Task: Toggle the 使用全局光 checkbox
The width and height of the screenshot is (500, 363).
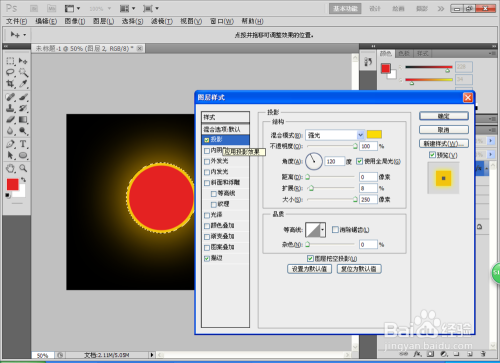Action: 359,161
